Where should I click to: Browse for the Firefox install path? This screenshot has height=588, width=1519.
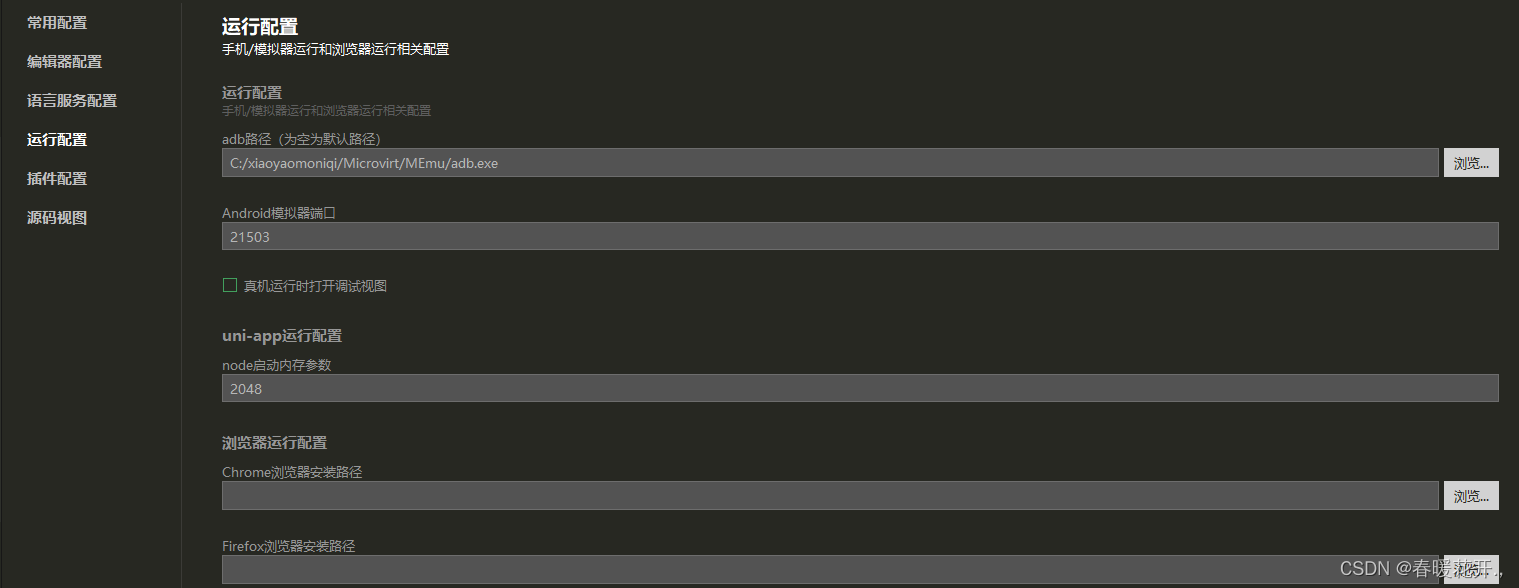(1470, 570)
